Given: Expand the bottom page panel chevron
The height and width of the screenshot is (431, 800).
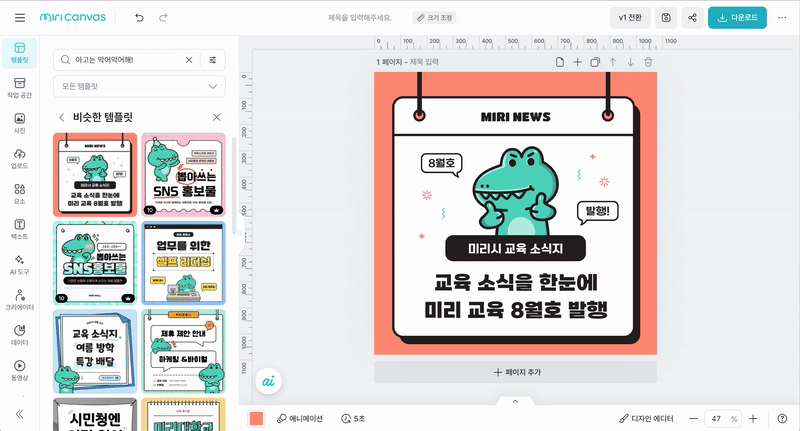Looking at the screenshot, I should [x=515, y=401].
